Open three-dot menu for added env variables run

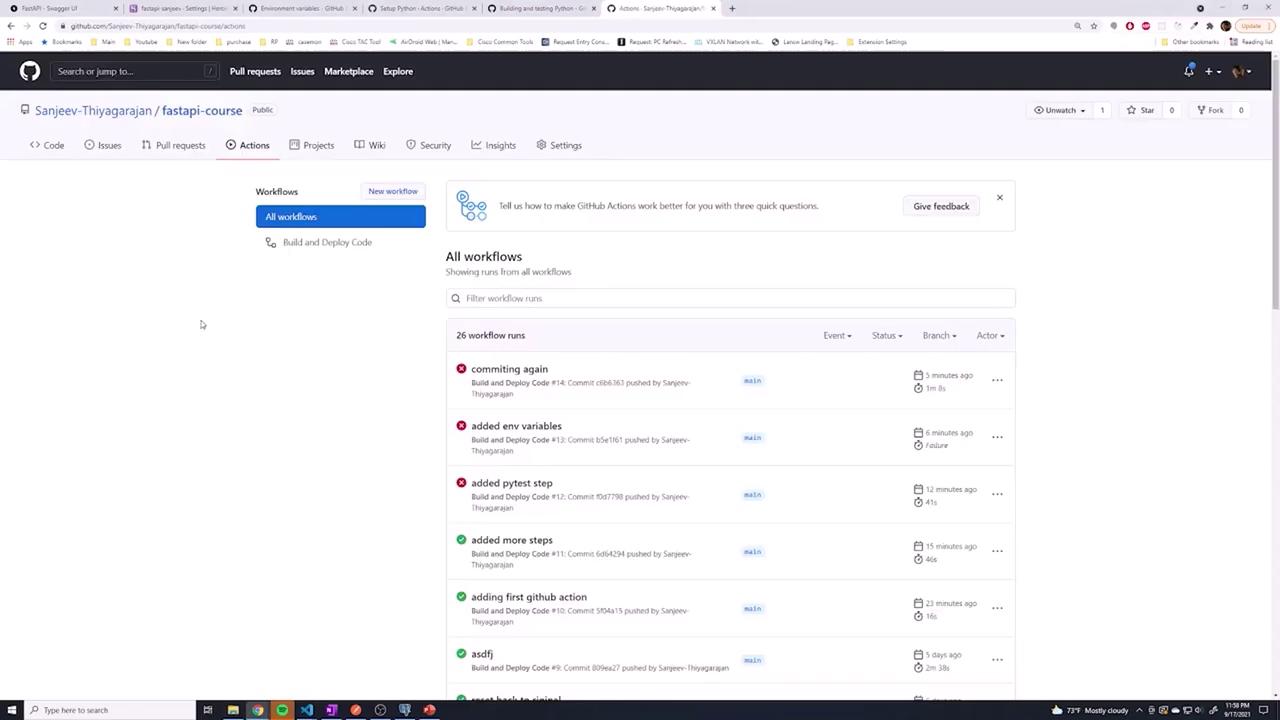[x=997, y=437]
